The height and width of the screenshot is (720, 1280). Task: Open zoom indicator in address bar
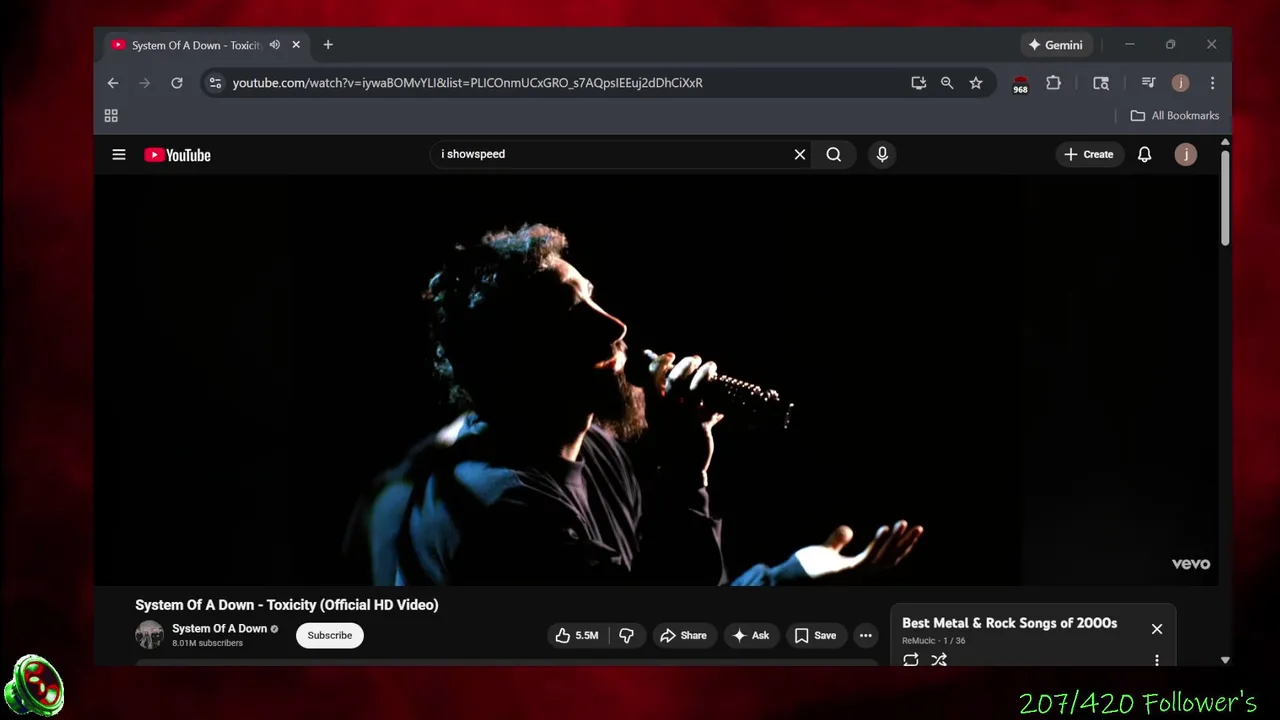click(947, 83)
